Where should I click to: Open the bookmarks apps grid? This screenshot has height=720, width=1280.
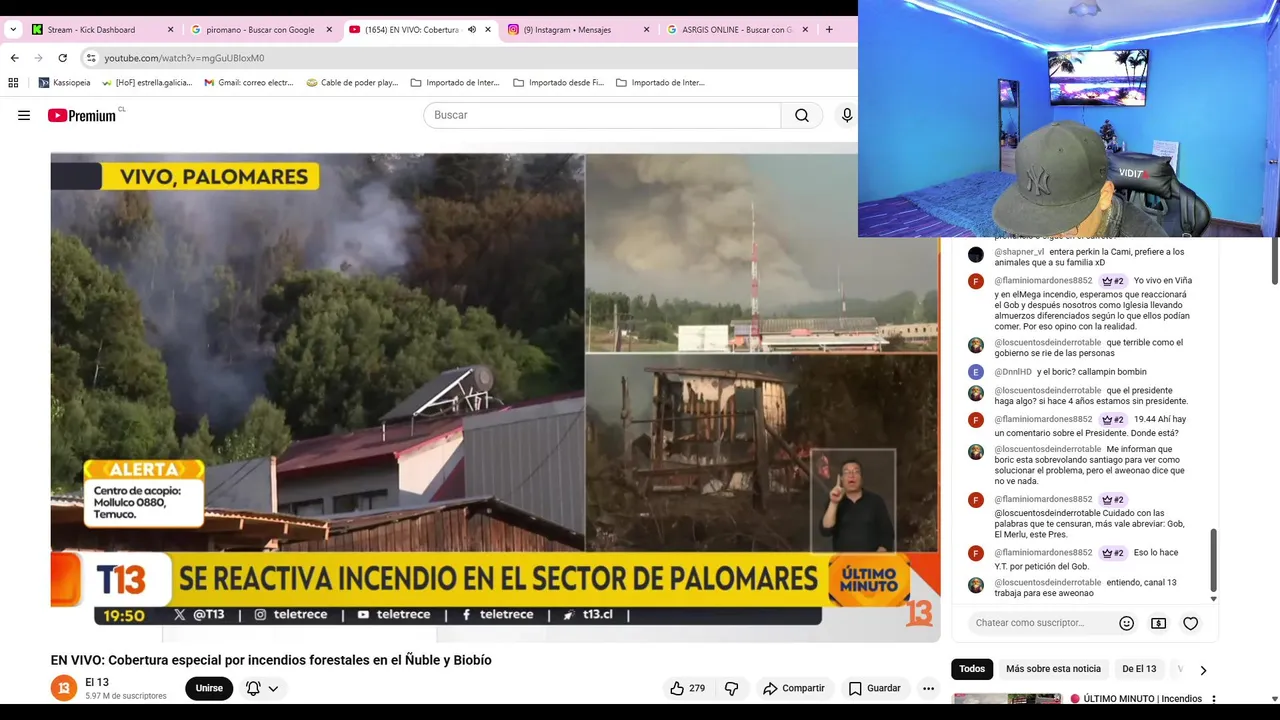click(x=13, y=83)
